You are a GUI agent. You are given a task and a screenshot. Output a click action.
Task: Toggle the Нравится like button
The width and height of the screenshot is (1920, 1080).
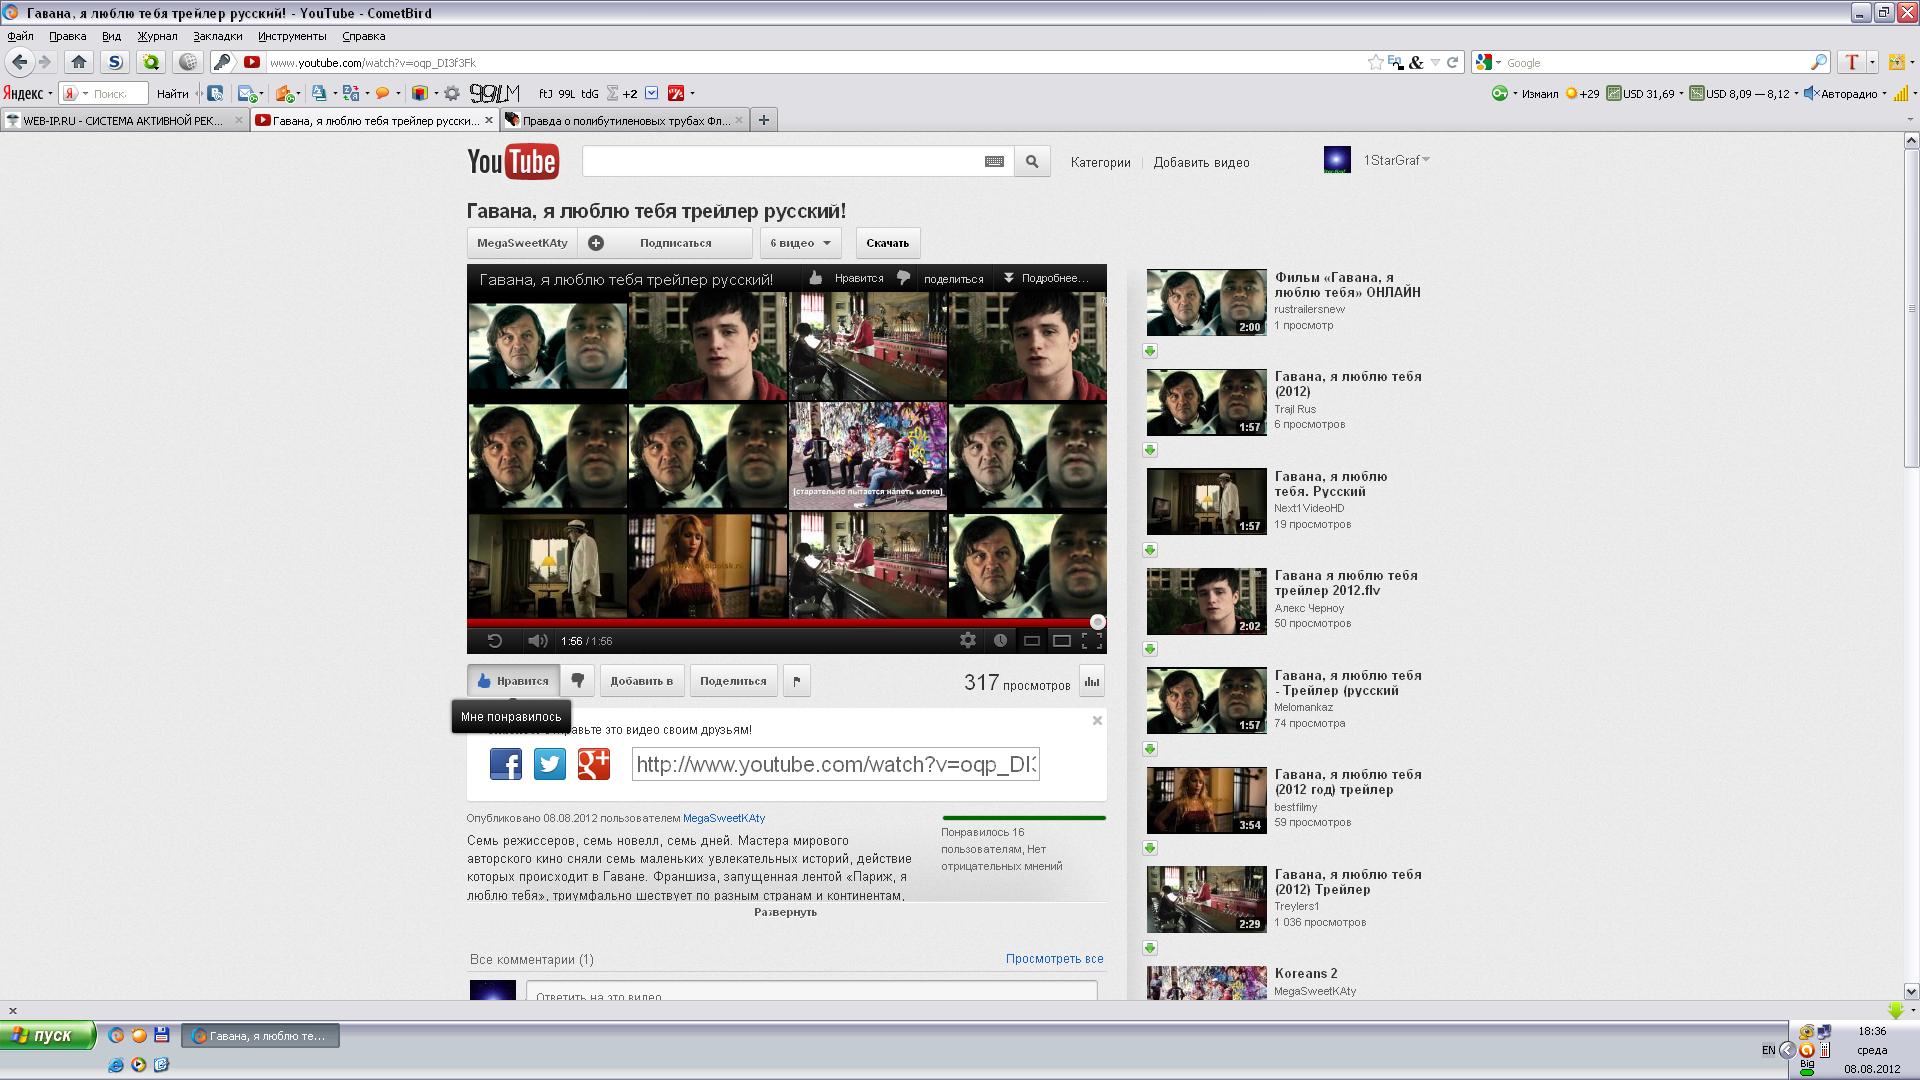pyautogui.click(x=513, y=681)
